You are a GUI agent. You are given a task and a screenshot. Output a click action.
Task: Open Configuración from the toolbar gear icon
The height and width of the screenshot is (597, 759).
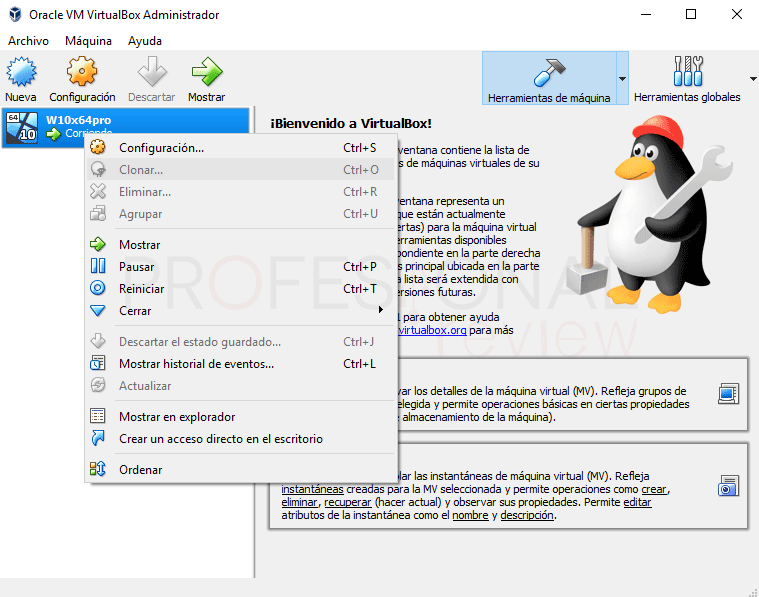point(82,71)
